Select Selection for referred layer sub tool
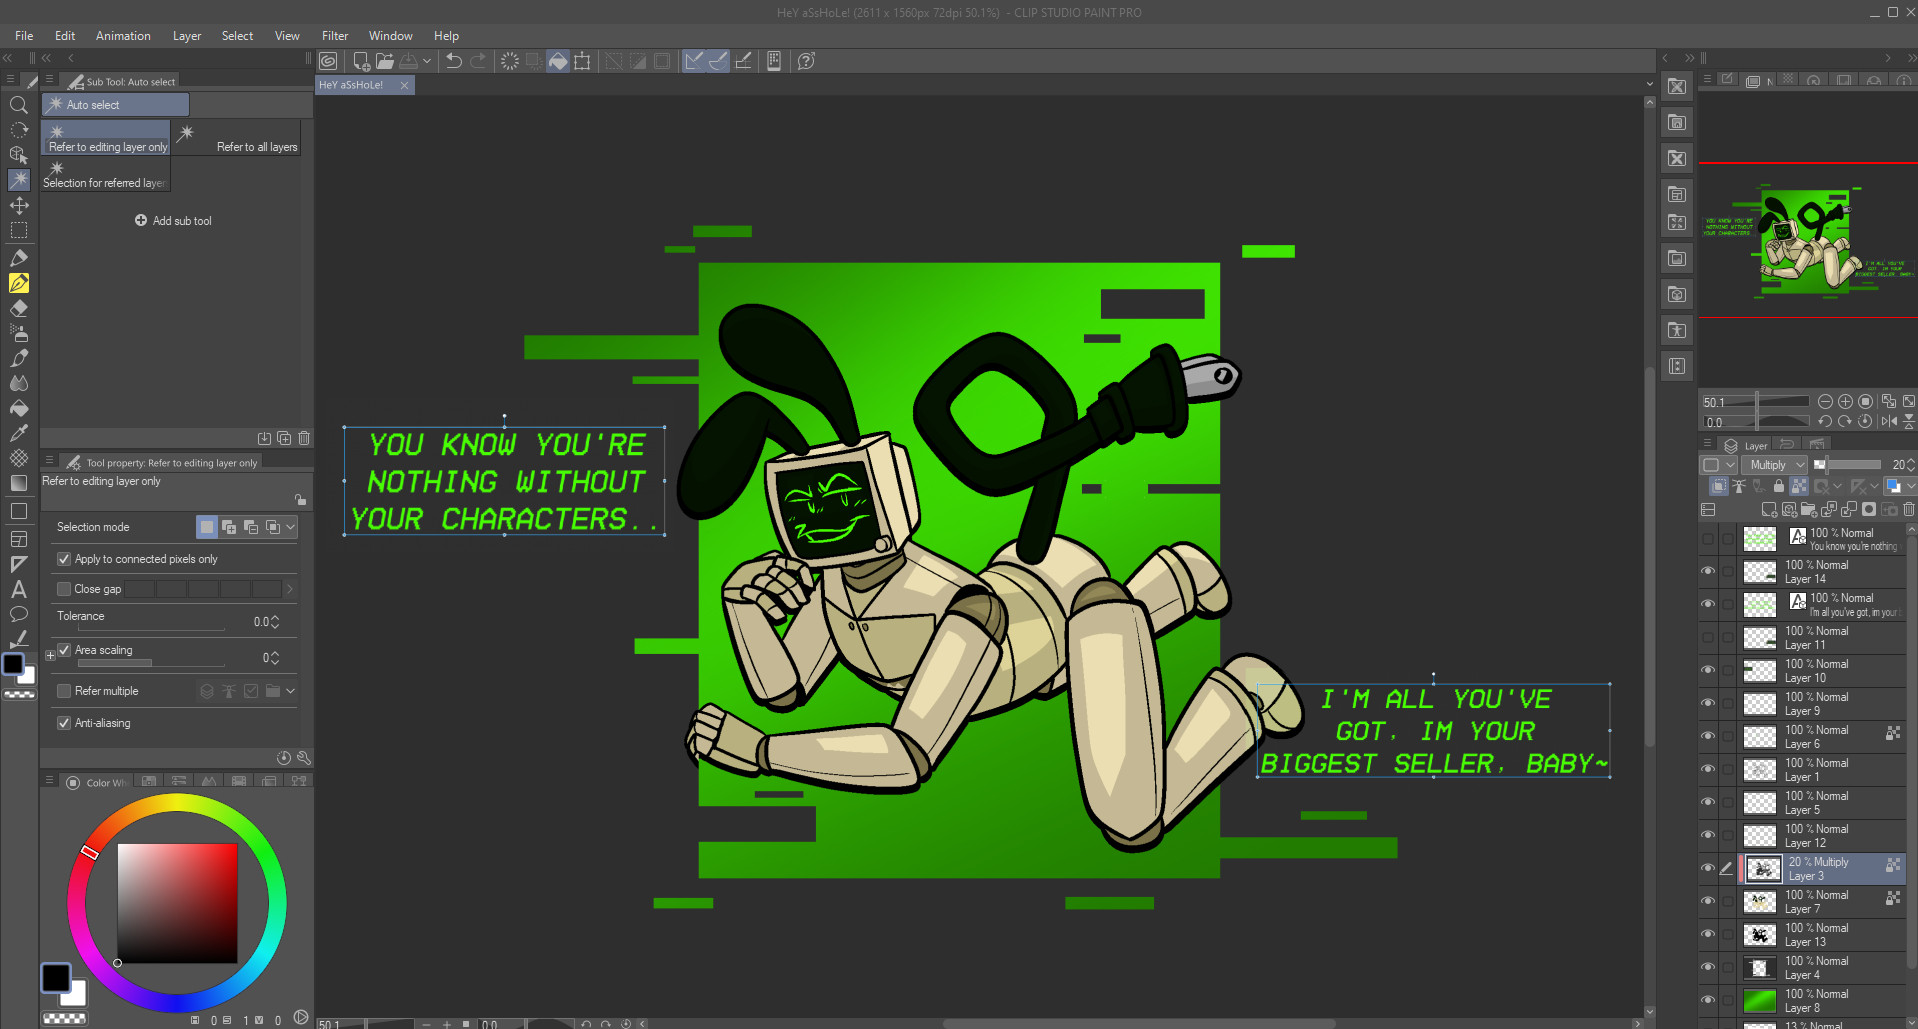Viewport: 1918px width, 1029px height. (x=105, y=174)
